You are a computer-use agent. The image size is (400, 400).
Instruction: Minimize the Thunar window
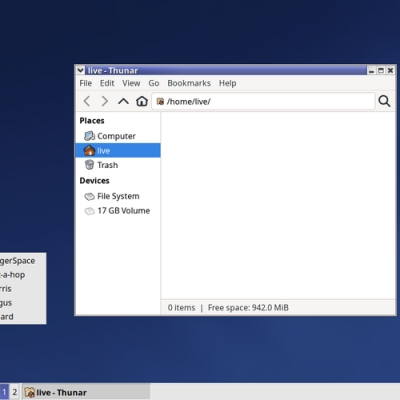(372, 70)
